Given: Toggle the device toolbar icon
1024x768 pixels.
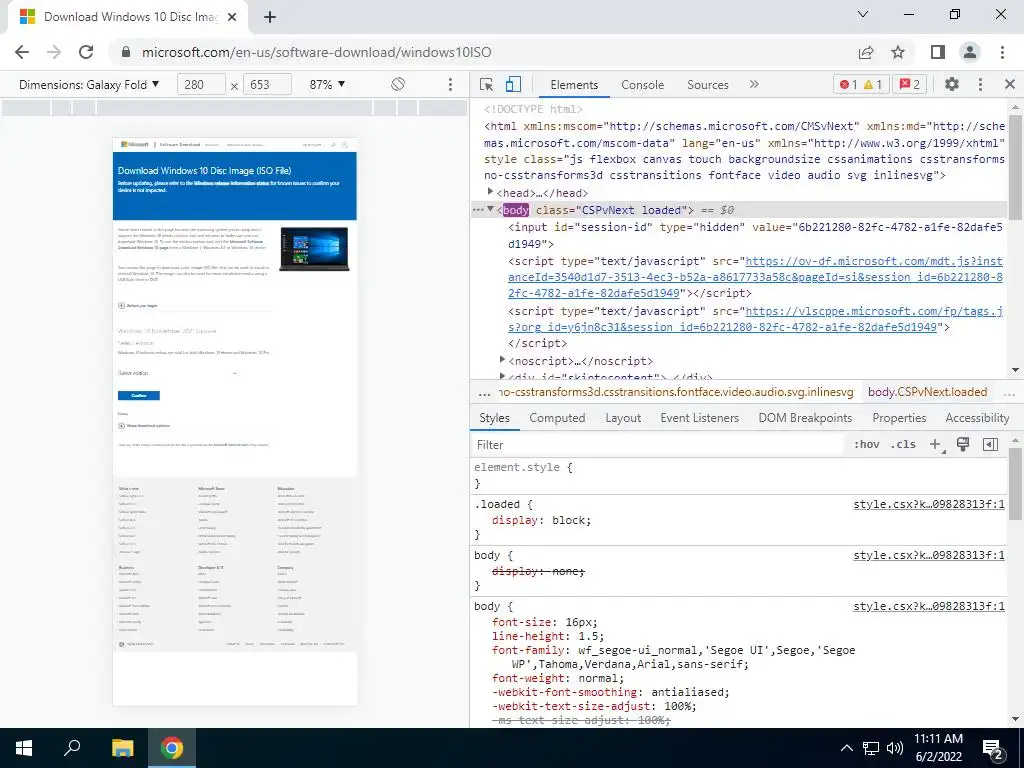Looking at the screenshot, I should [513, 85].
